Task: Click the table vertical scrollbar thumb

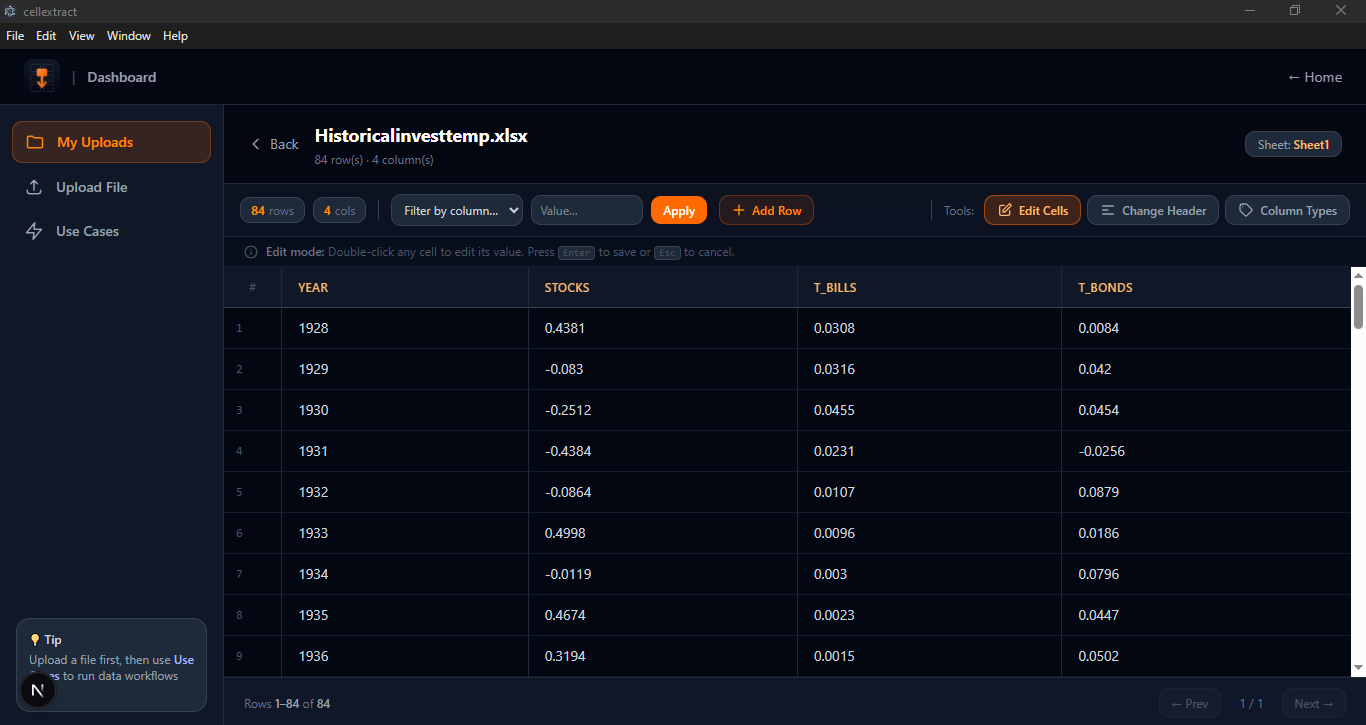Action: 1358,306
